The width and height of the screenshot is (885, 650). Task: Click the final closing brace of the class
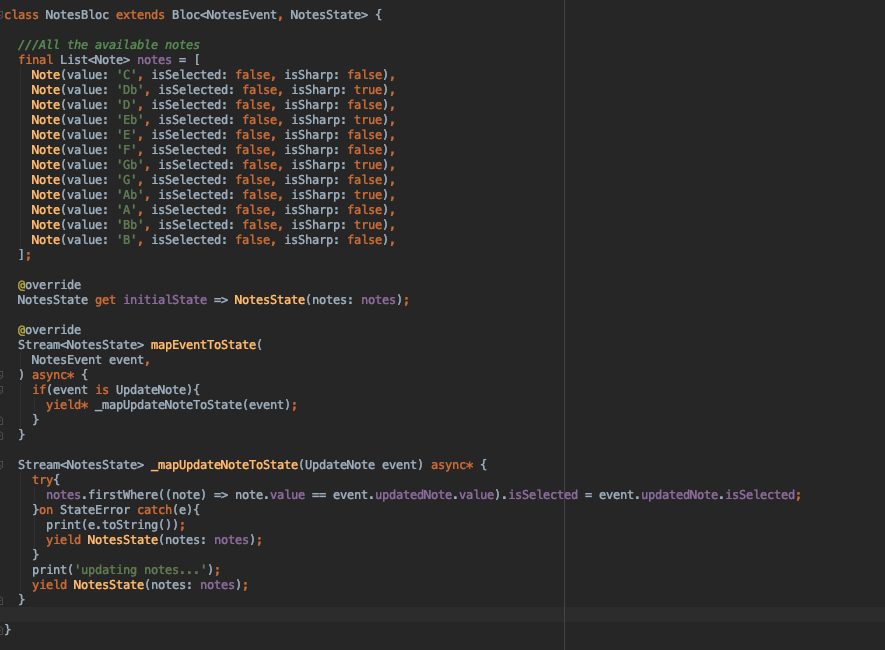[x=7, y=630]
